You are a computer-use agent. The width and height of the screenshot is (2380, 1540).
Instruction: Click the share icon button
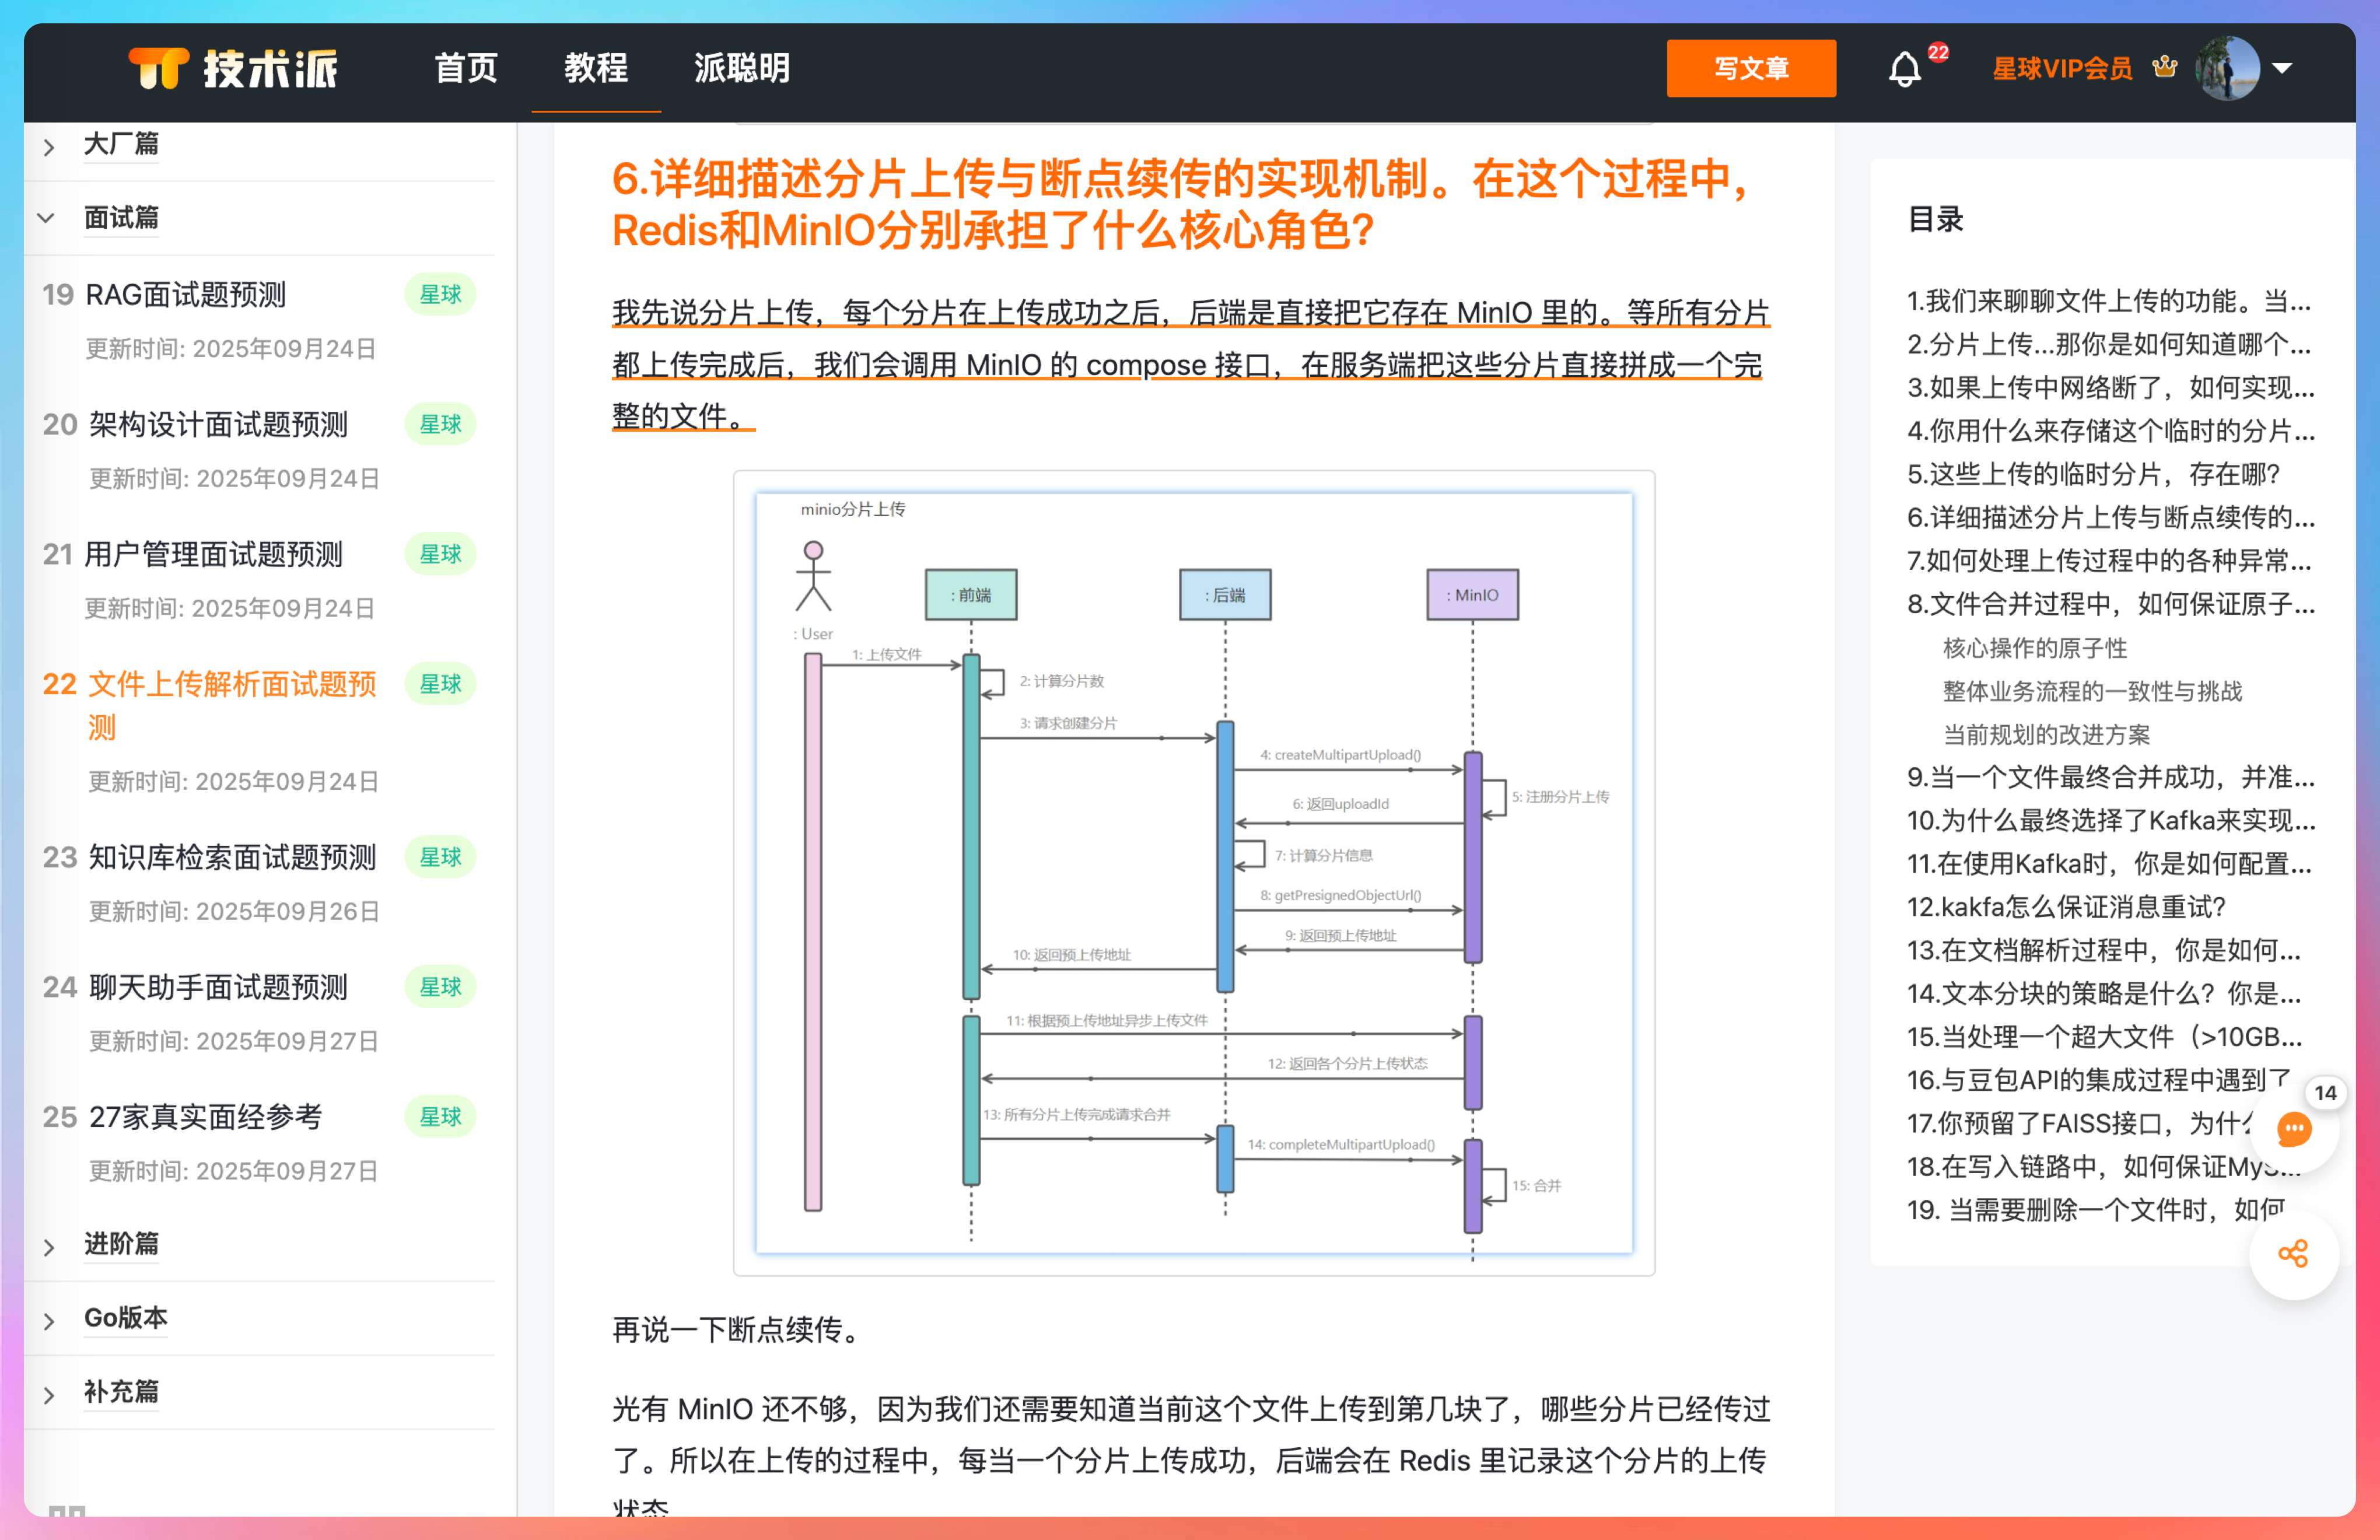coord(2293,1253)
